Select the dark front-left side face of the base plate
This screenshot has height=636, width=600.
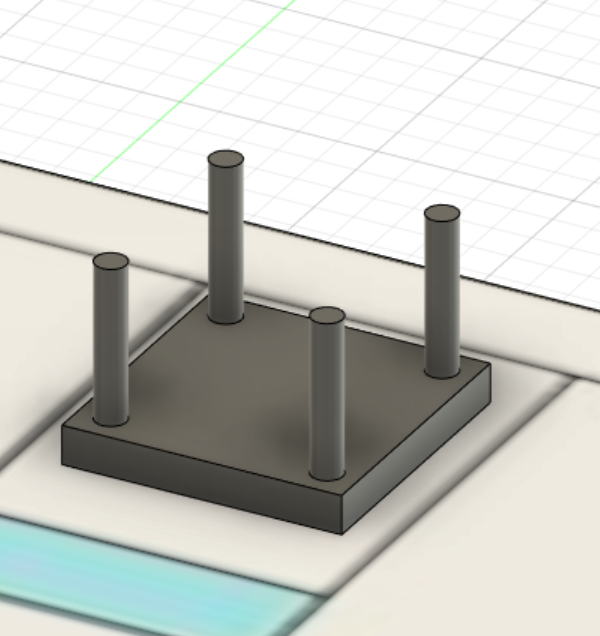pyautogui.click(x=202, y=479)
